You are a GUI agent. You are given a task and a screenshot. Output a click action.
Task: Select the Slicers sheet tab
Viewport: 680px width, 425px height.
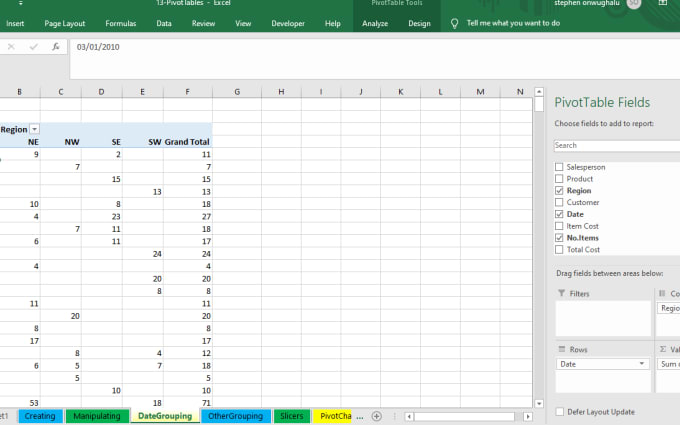pyautogui.click(x=291, y=416)
